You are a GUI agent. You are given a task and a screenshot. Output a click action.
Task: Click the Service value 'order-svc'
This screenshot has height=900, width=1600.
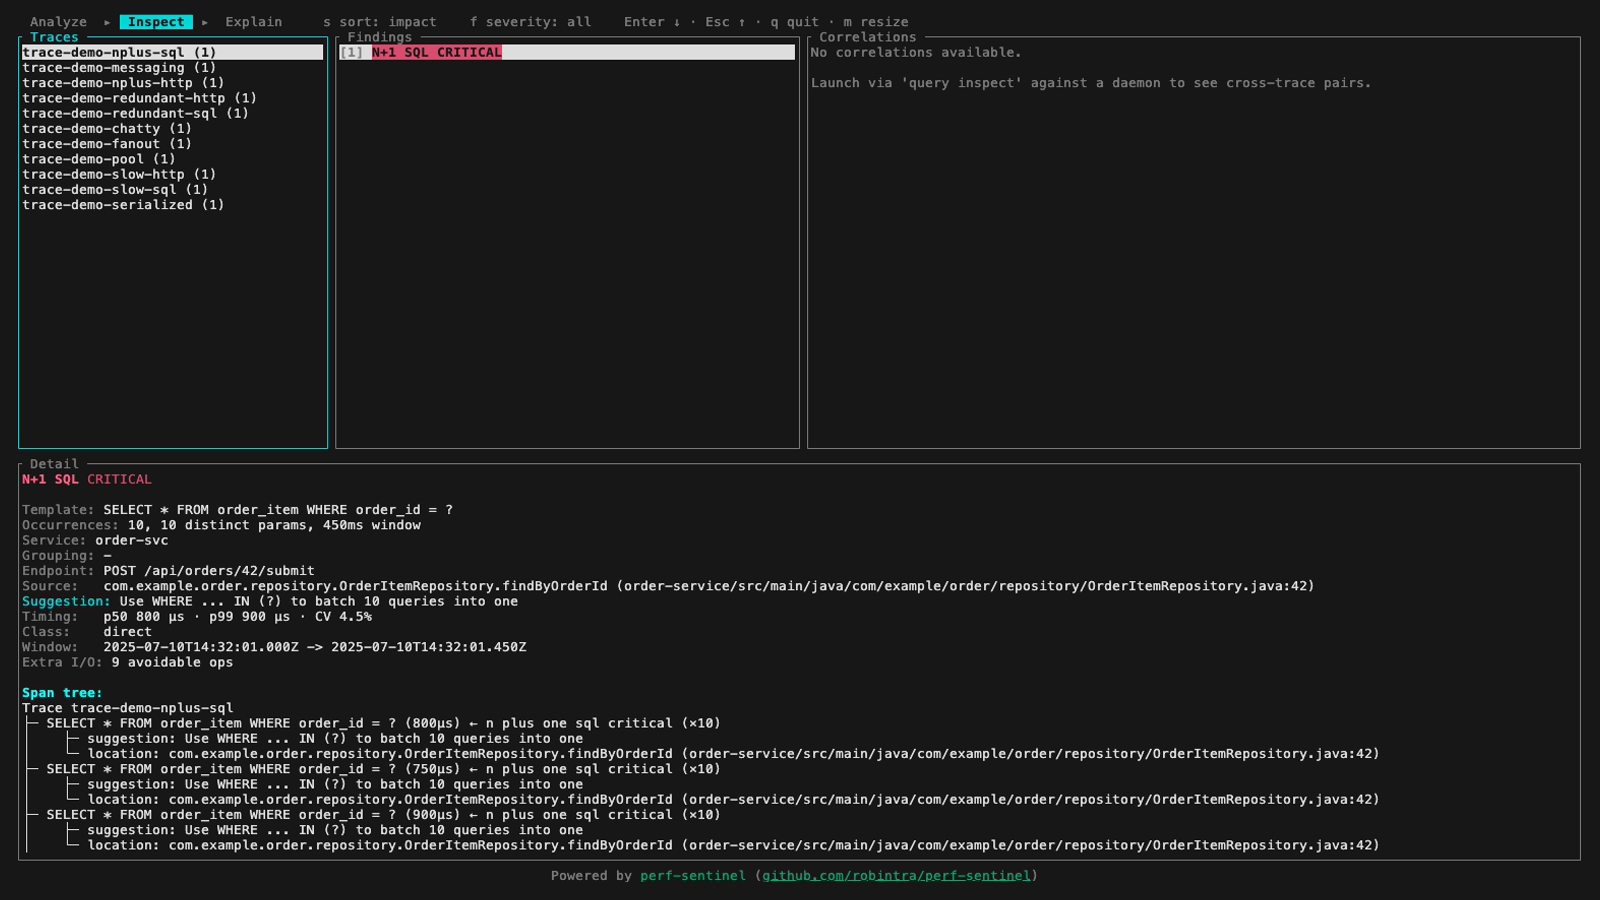(x=132, y=540)
